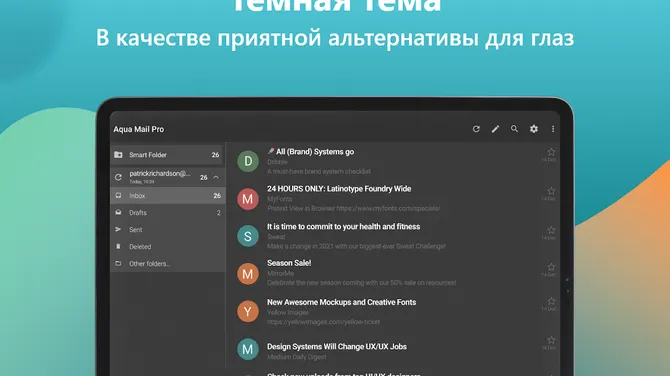
Task: Select the teal S avatar for Sweat
Action: point(248,236)
